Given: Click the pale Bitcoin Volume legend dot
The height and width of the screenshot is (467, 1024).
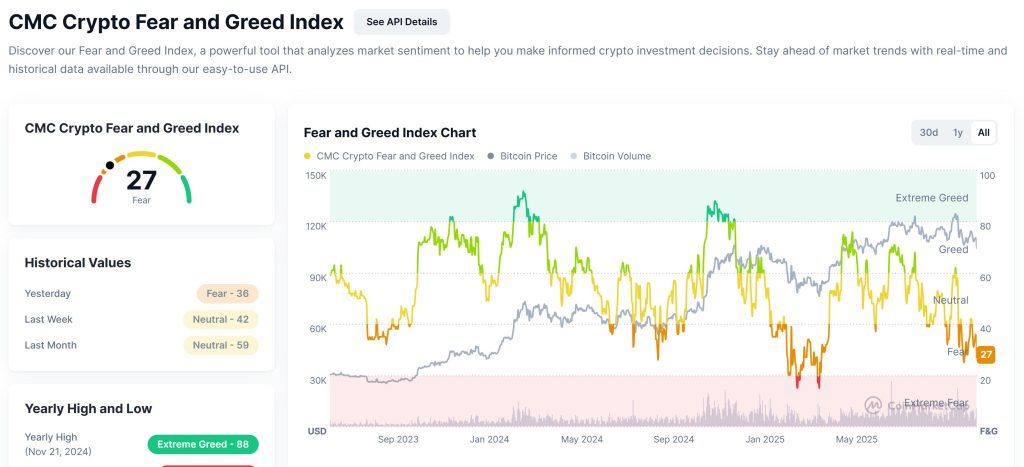Looking at the screenshot, I should click(x=573, y=156).
